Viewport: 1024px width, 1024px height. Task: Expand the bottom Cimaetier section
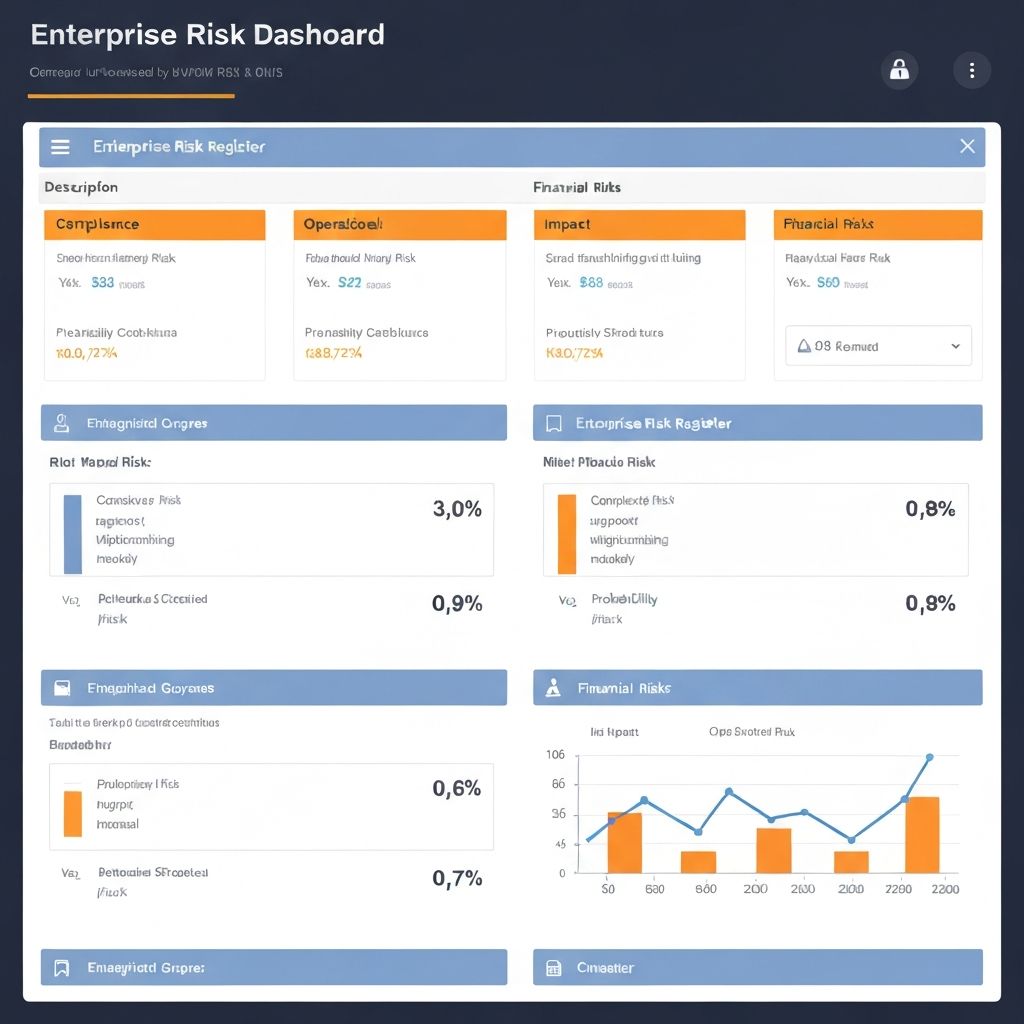click(757, 967)
